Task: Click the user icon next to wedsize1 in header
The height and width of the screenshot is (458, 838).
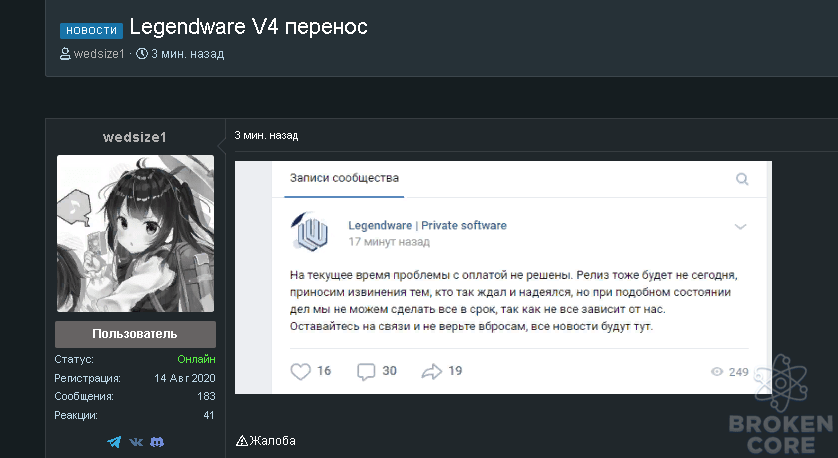Action: point(65,54)
